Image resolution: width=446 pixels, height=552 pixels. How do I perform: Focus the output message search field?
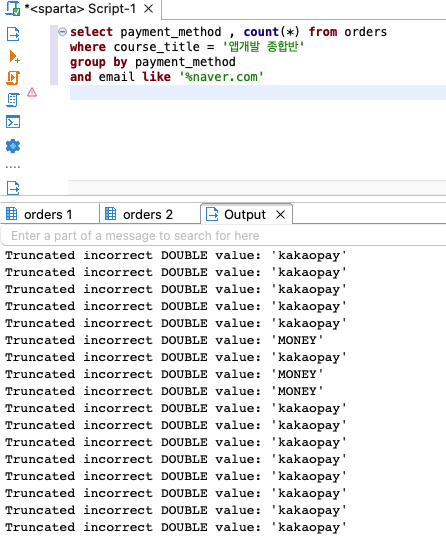tap(223, 236)
